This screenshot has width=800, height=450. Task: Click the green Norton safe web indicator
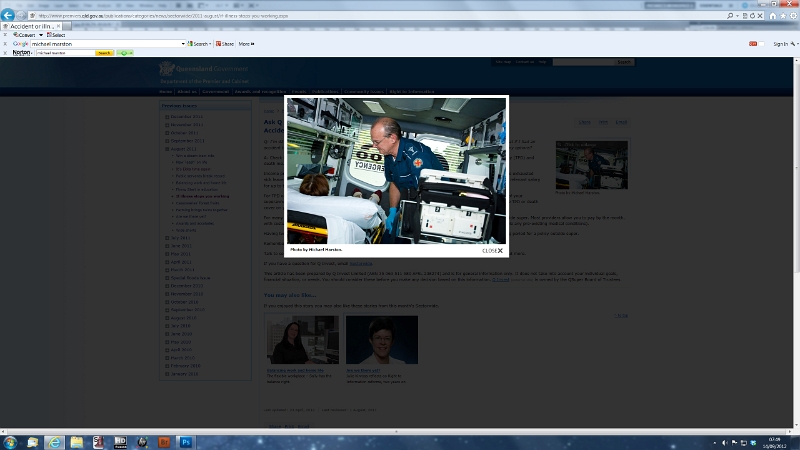pyautogui.click(x=125, y=53)
